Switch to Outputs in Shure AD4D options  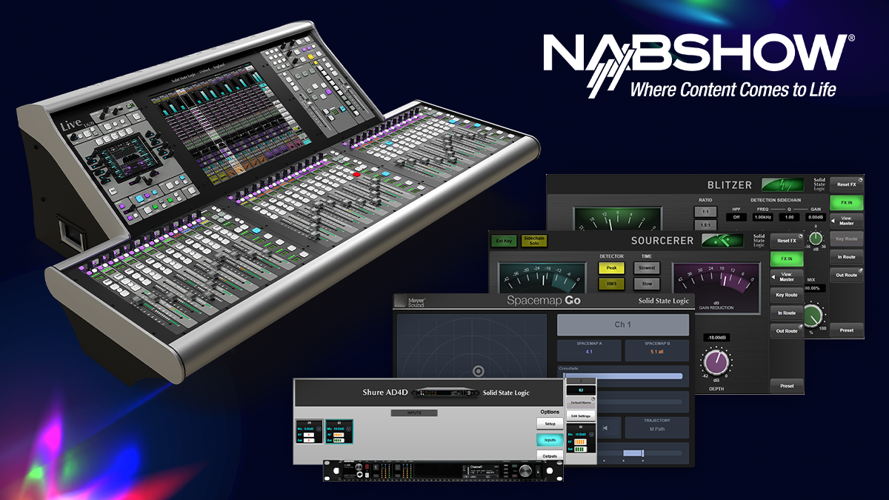(550, 456)
